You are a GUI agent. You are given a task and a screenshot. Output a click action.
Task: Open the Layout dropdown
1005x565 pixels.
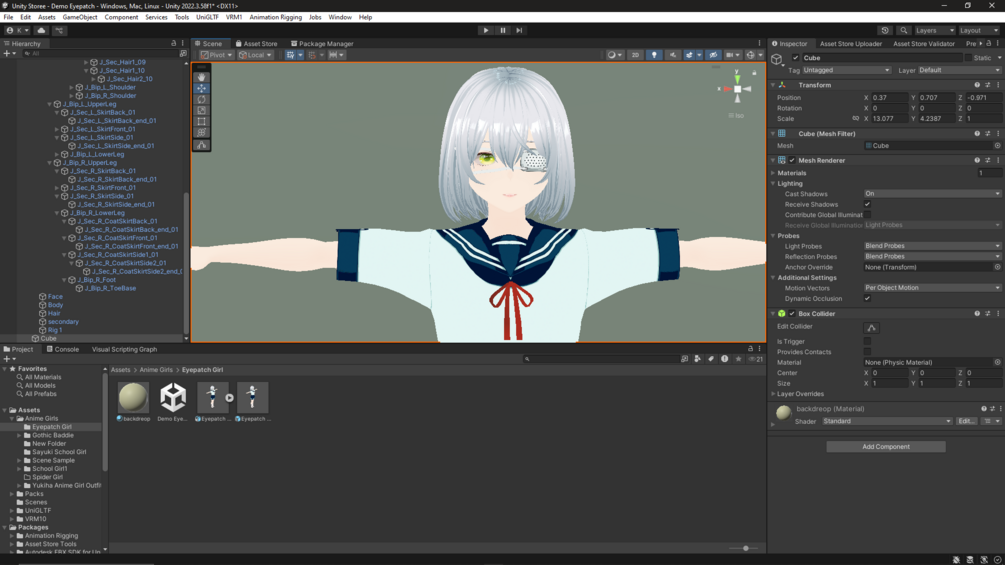click(979, 30)
